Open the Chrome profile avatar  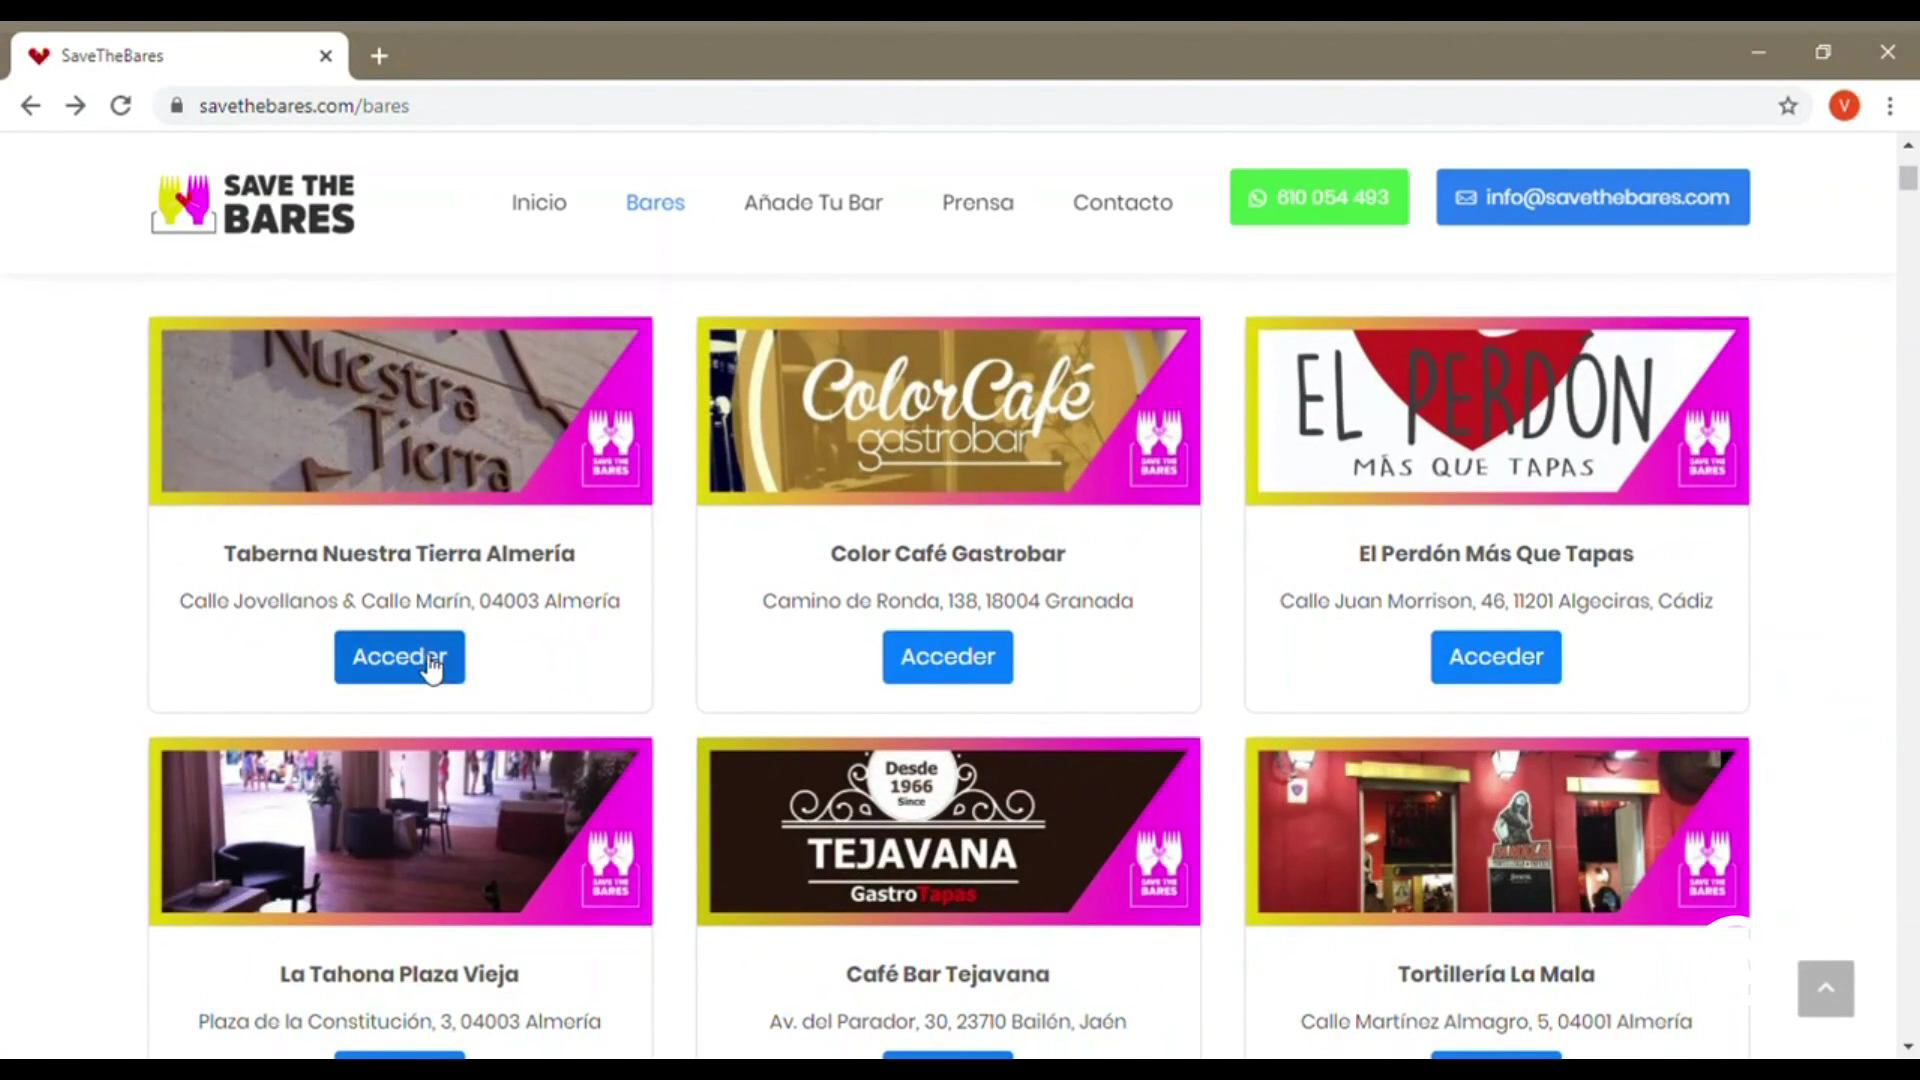pyautogui.click(x=1844, y=106)
